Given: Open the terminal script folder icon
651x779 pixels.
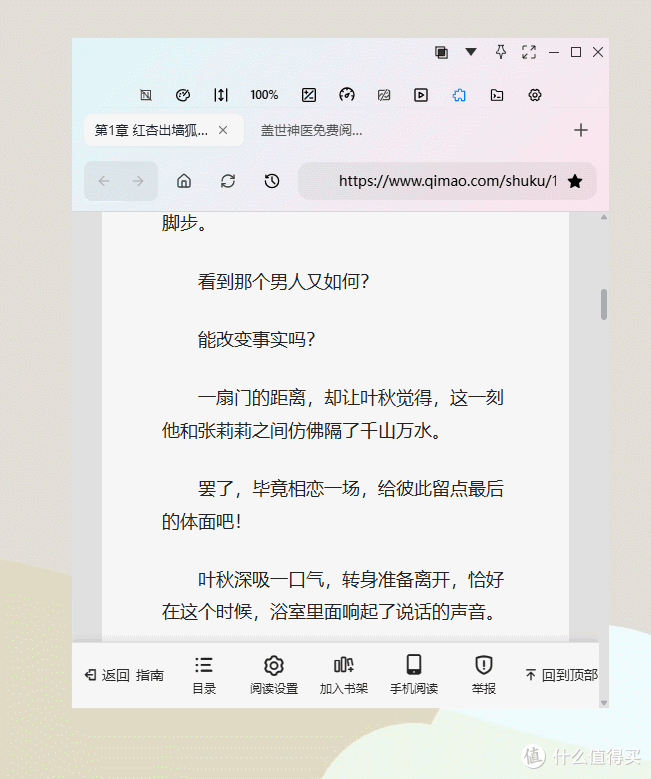Looking at the screenshot, I should [x=497, y=95].
